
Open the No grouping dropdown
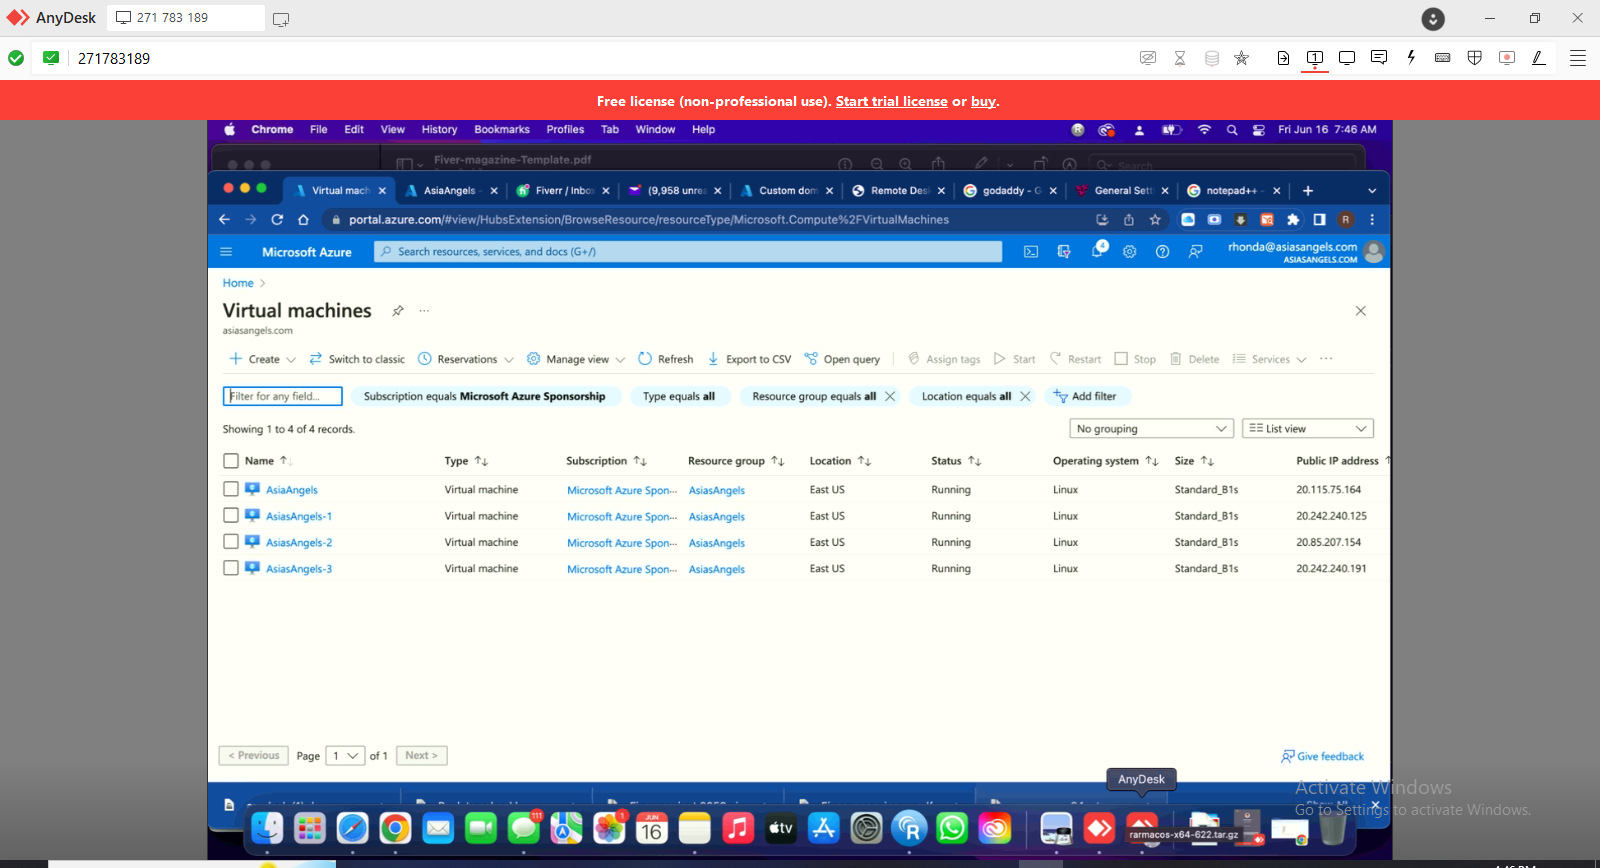[1150, 429]
